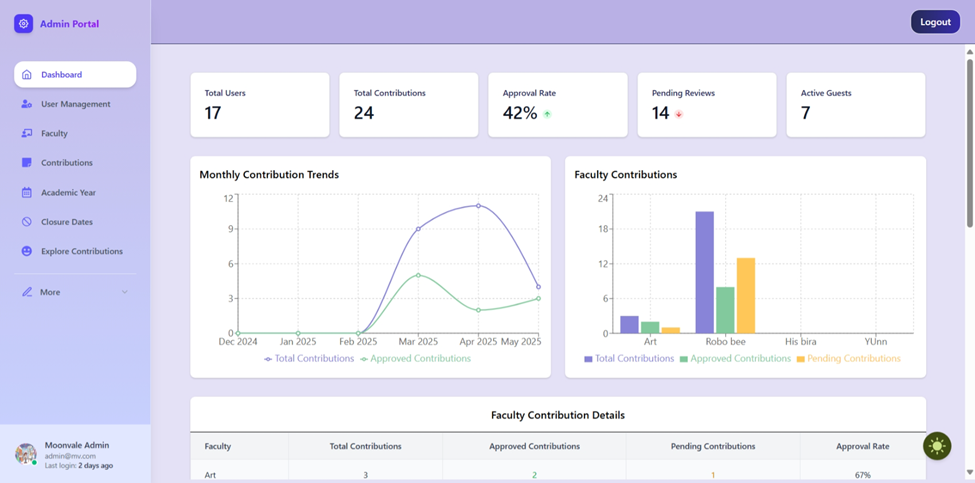Open the Moonvale Admin profile panel
Screen dimensions: 975x483
coord(75,455)
